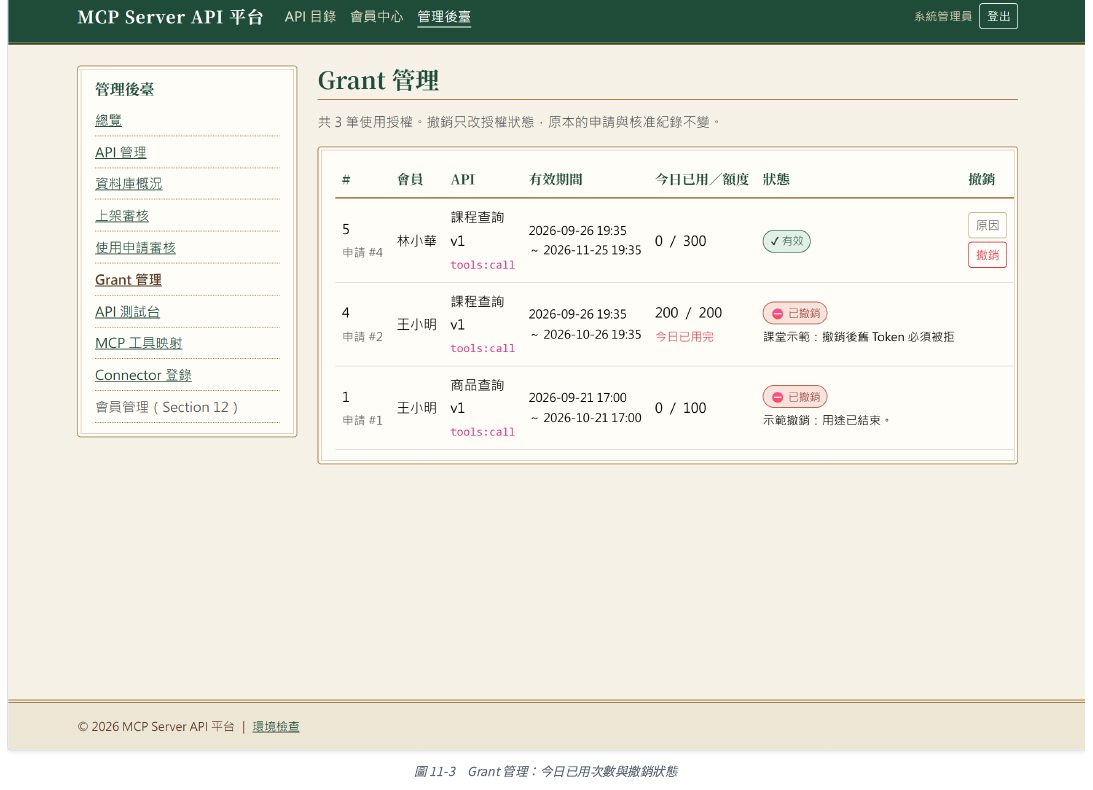Viewport: 1093px width, 790px height.
Task: Click 課程查詢 in the 林小華 row
Action: click(x=477, y=217)
